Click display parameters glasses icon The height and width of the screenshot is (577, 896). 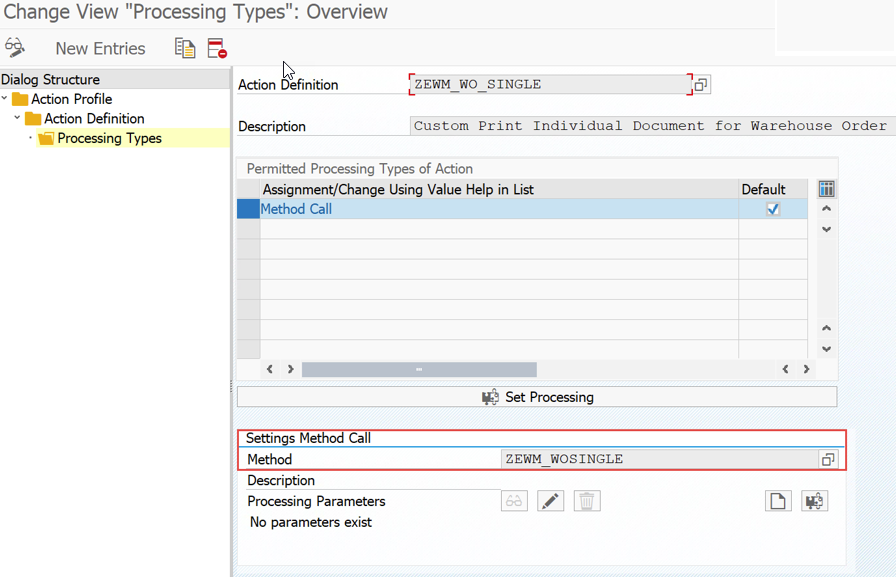[514, 501]
